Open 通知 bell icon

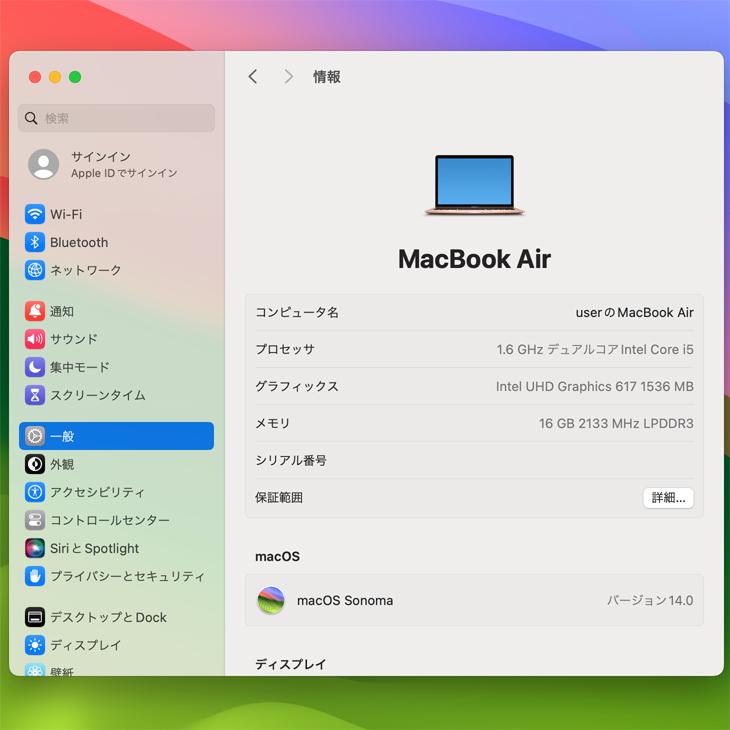[35, 311]
